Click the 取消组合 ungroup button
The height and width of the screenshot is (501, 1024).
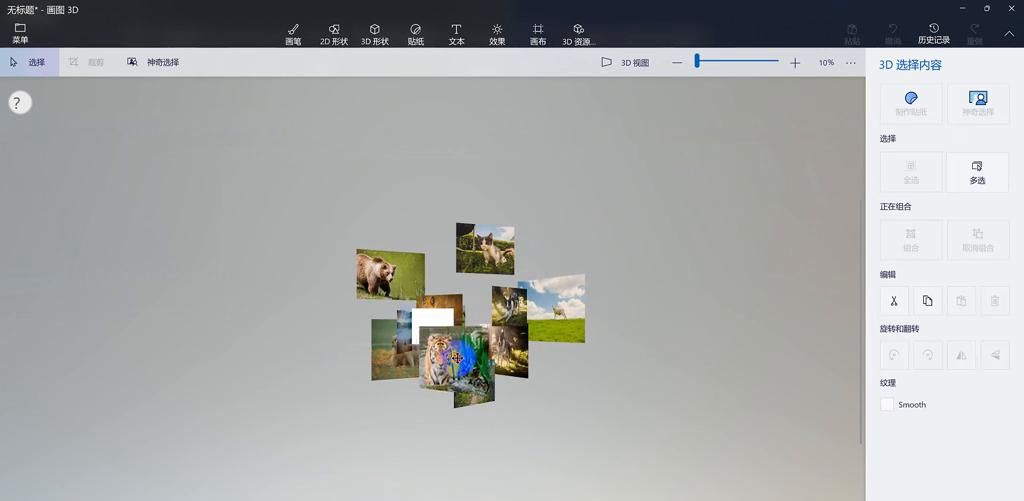coord(978,240)
